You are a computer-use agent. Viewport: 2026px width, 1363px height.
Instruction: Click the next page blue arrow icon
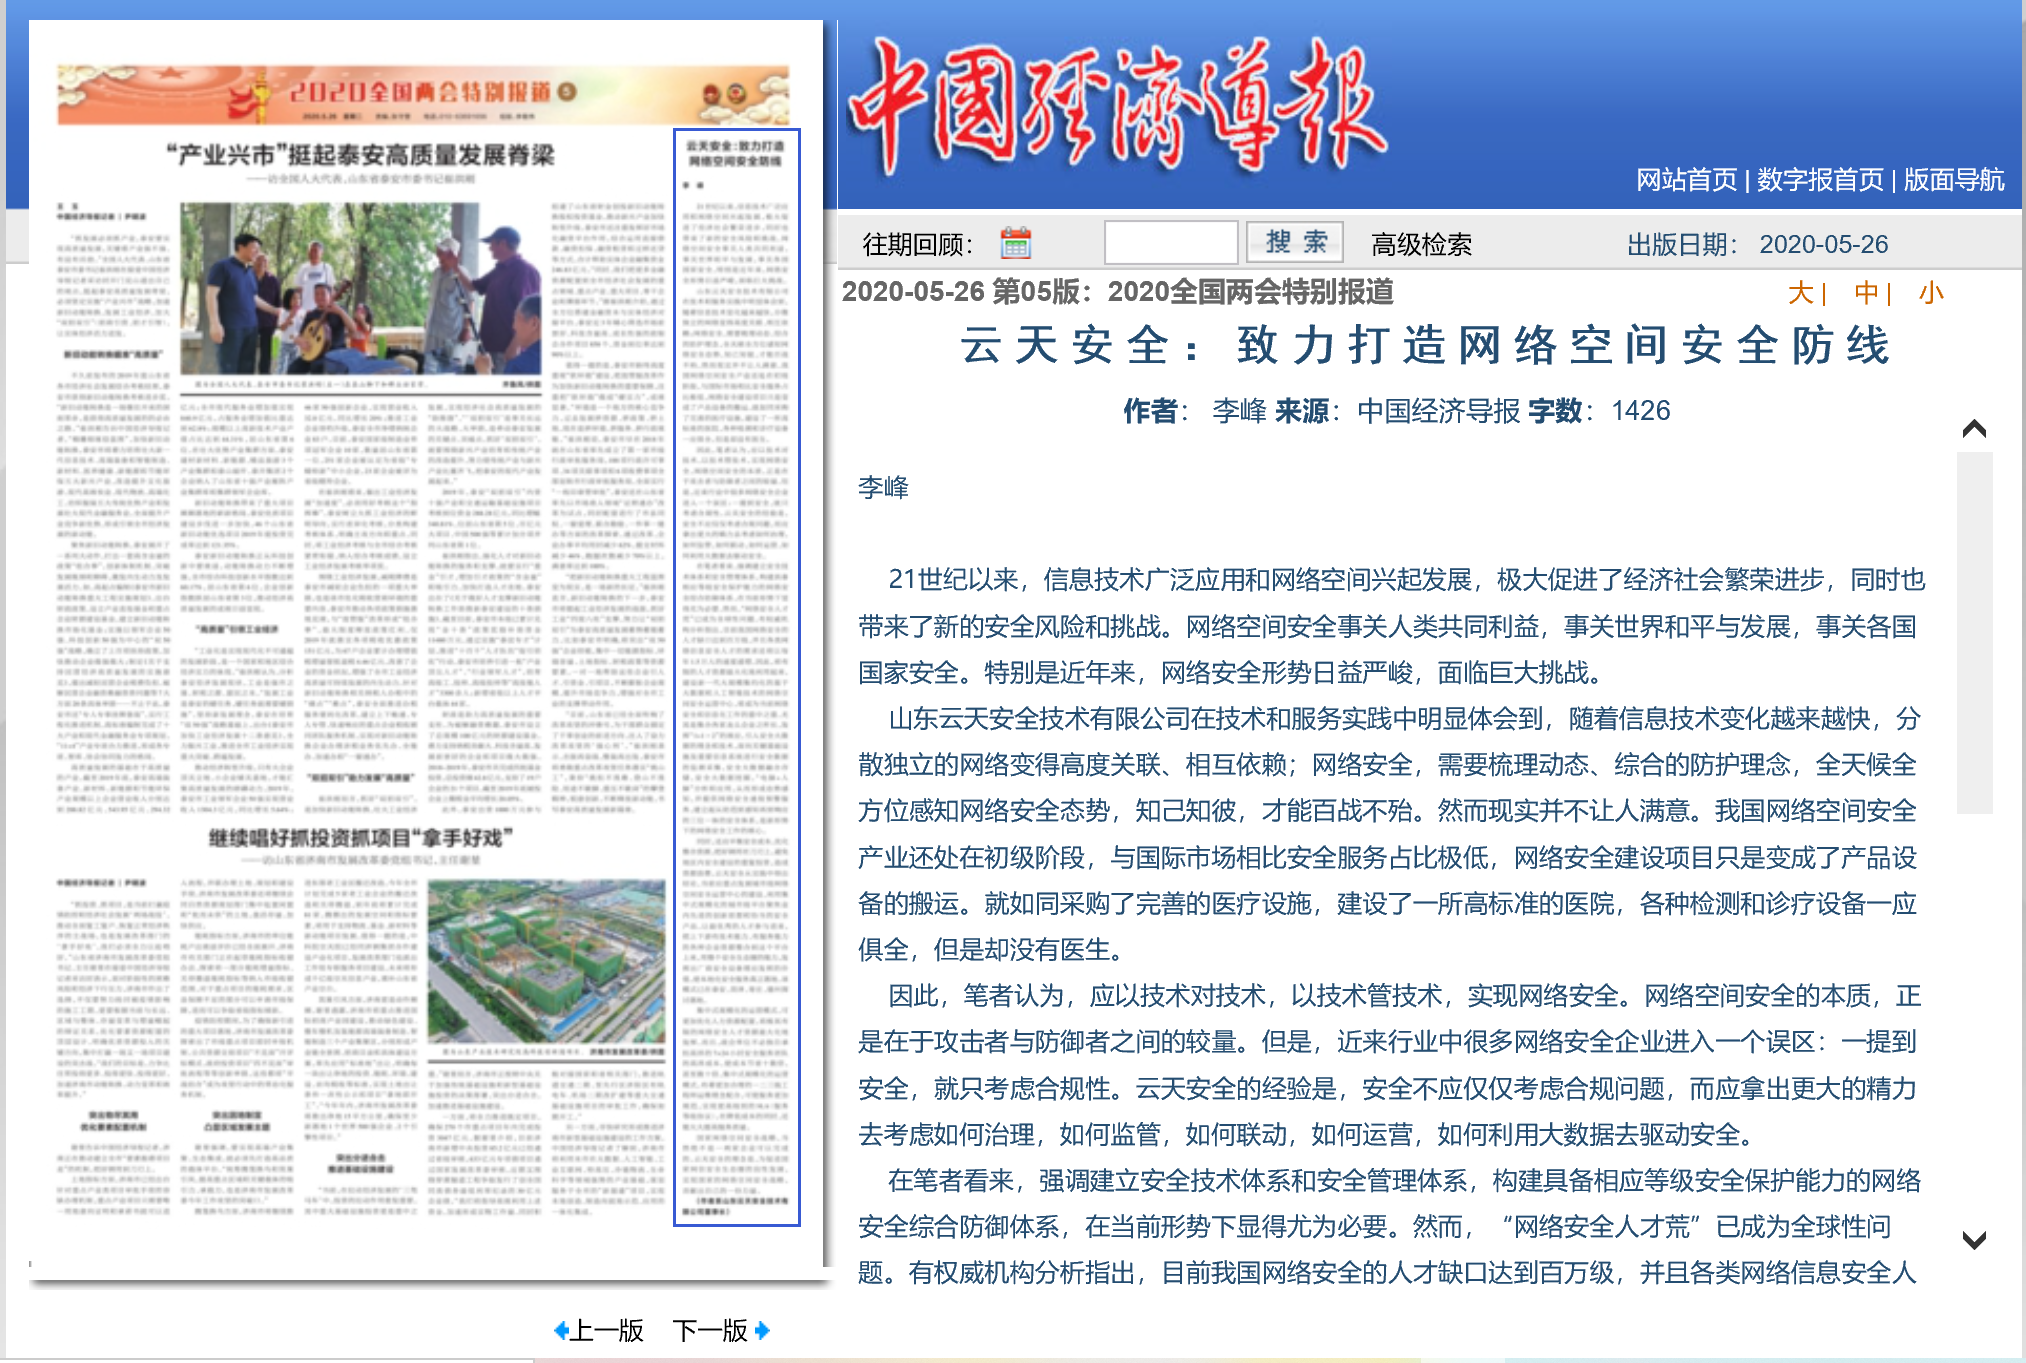tap(763, 1330)
